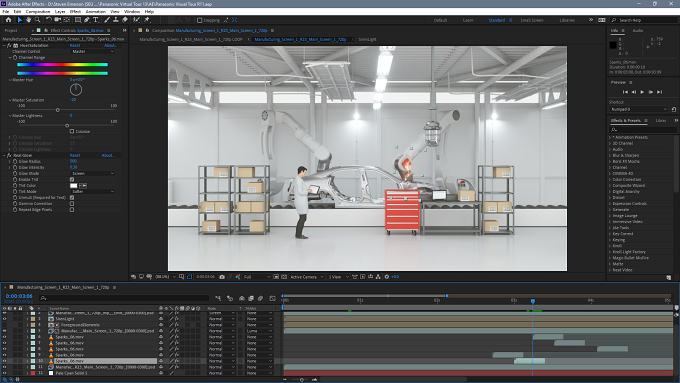Toggle Enable Tint checkbox
The height and width of the screenshot is (383, 680).
pyautogui.click(x=72, y=179)
